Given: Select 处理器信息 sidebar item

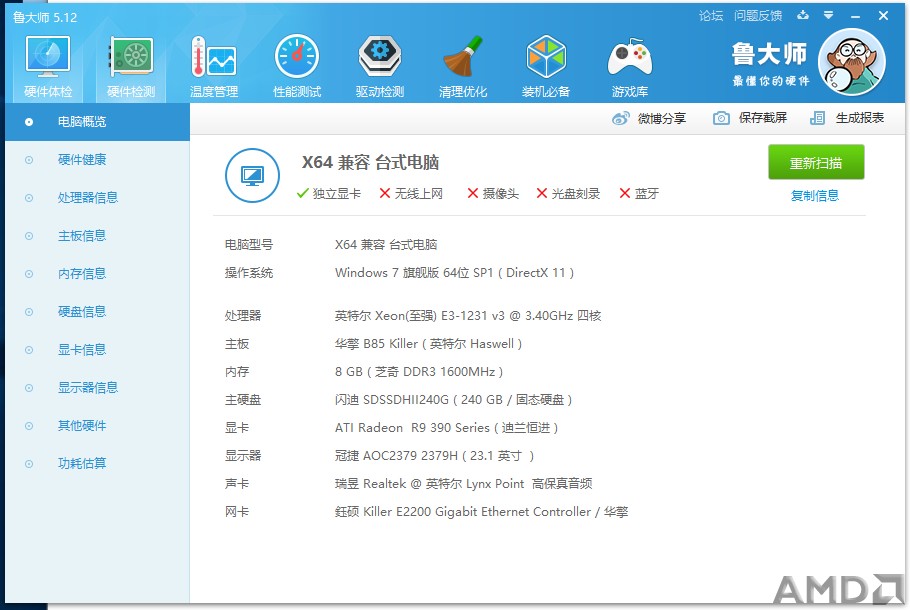Looking at the screenshot, I should pyautogui.click(x=98, y=198).
